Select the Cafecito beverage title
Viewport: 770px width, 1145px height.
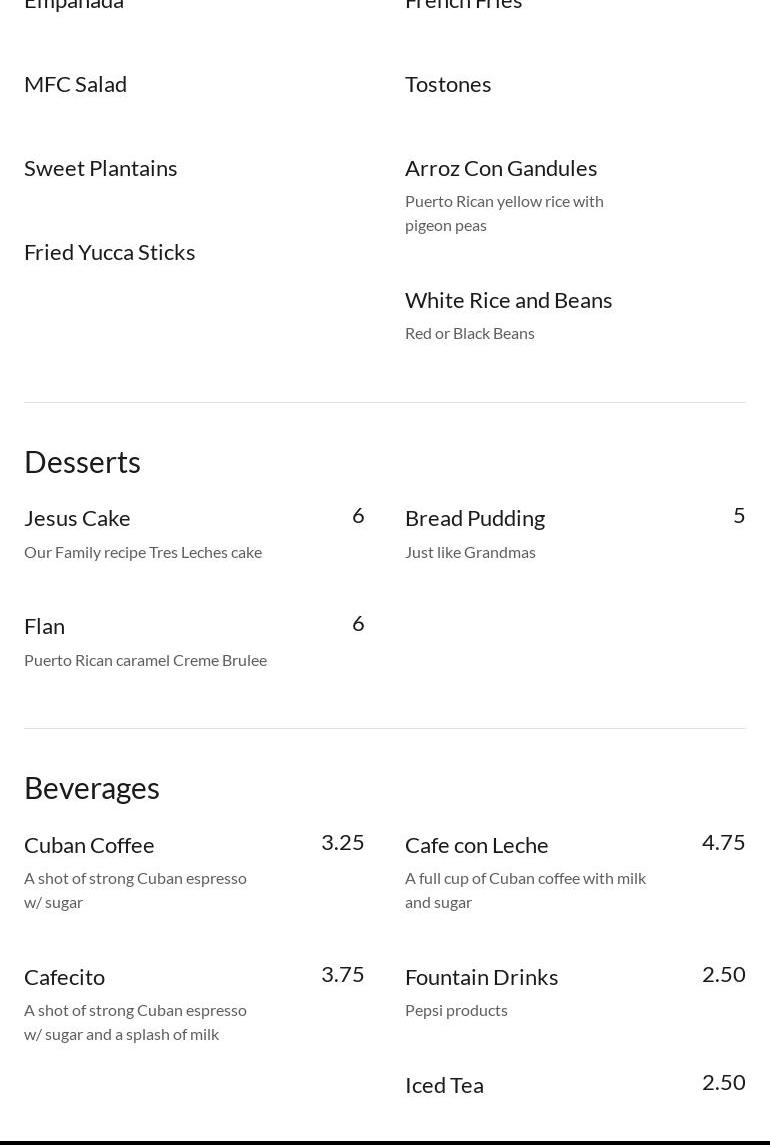64,977
